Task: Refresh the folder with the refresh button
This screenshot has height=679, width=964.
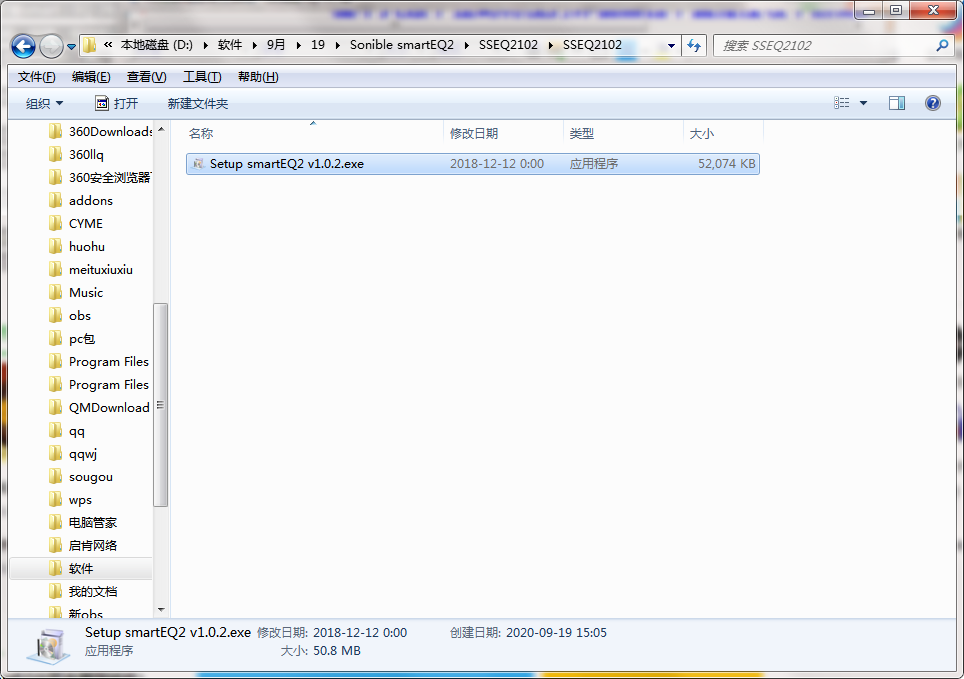Action: pos(695,46)
